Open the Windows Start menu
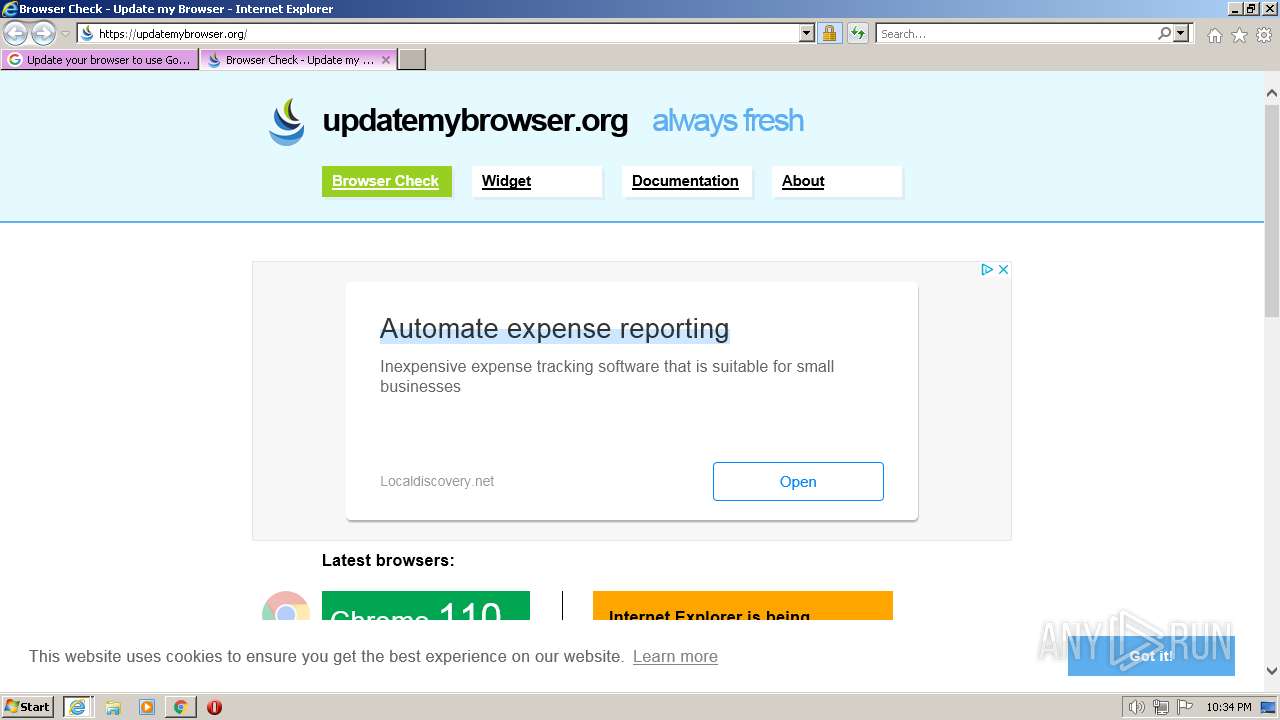 [28, 707]
